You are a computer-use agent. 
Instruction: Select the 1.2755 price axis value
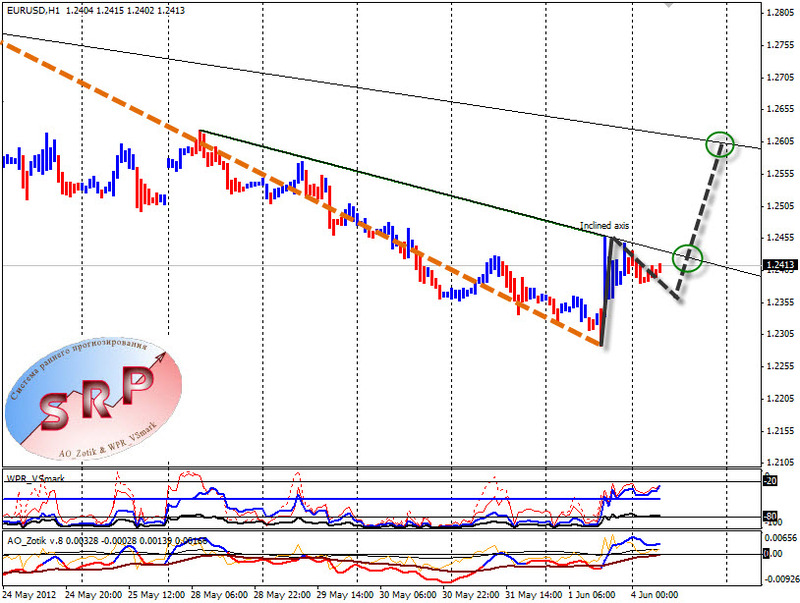click(x=781, y=45)
